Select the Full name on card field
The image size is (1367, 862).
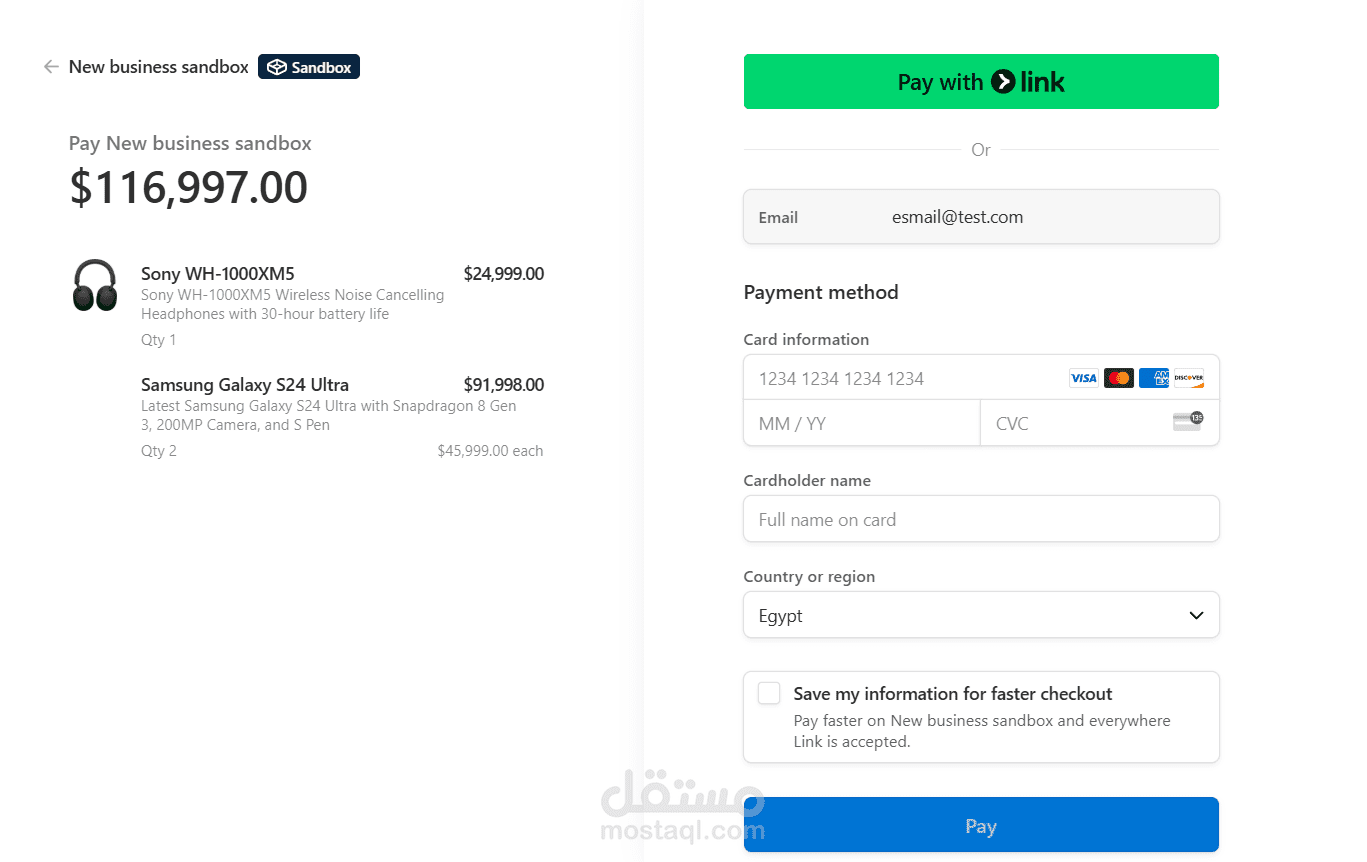coord(981,519)
